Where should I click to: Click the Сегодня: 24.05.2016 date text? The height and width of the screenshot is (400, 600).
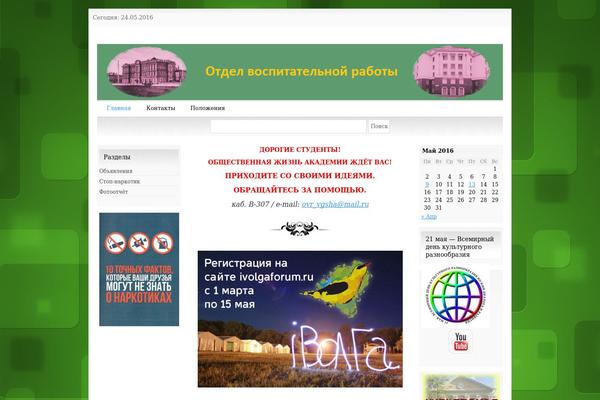coord(123,18)
